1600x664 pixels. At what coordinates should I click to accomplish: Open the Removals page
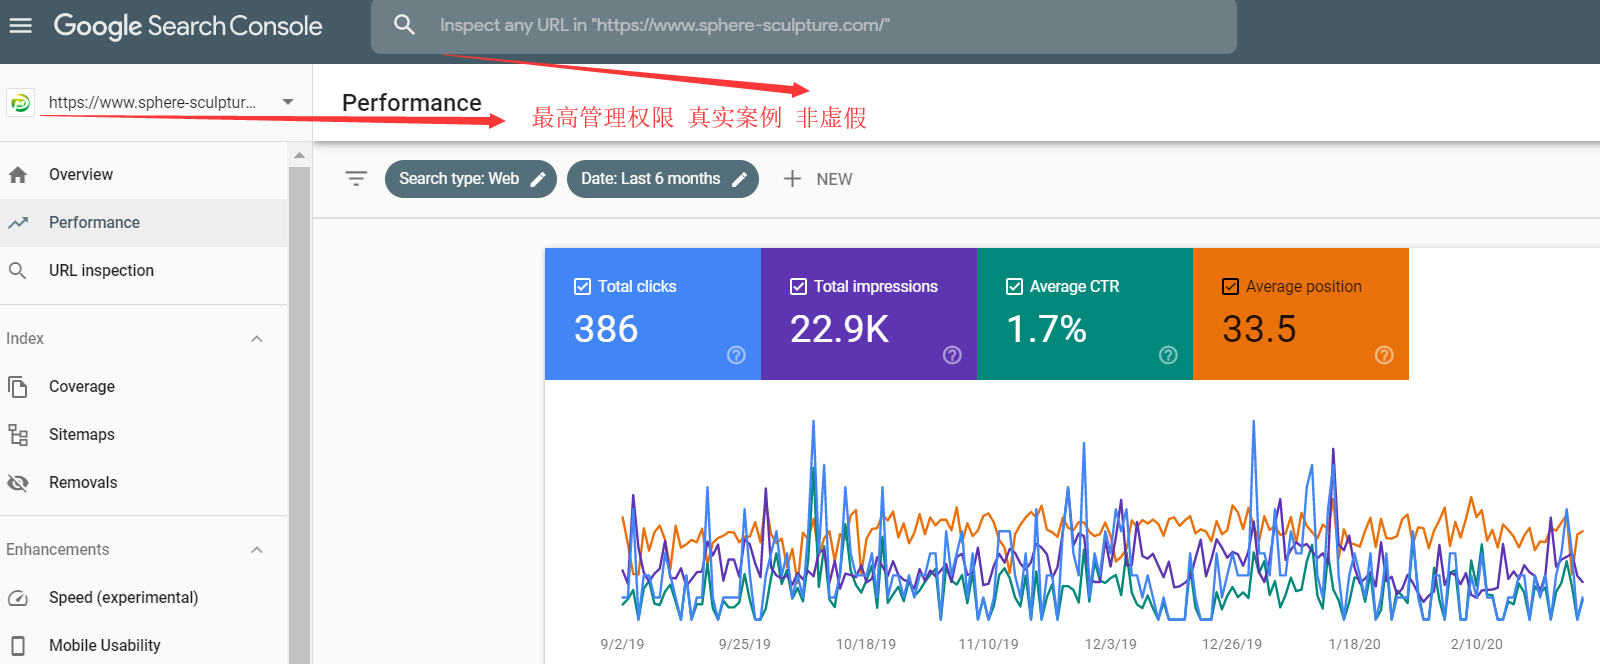pyautogui.click(x=144, y=483)
